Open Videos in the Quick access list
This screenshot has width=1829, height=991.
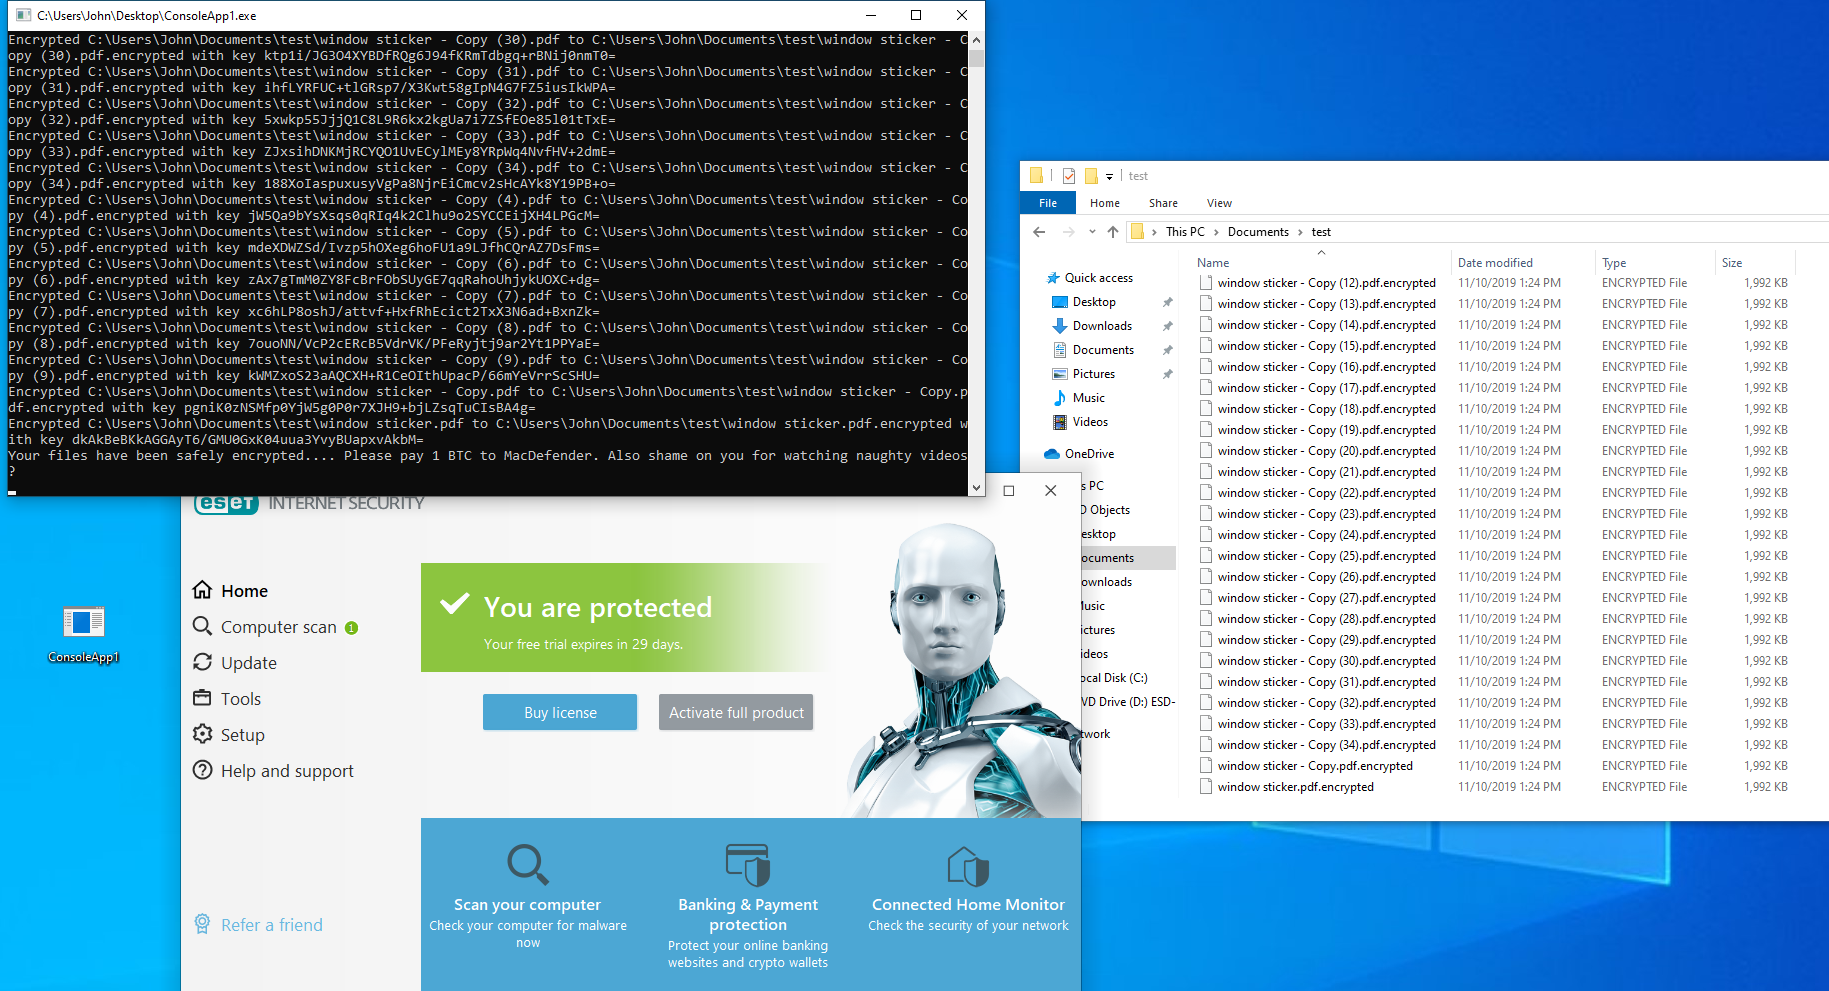click(1090, 422)
